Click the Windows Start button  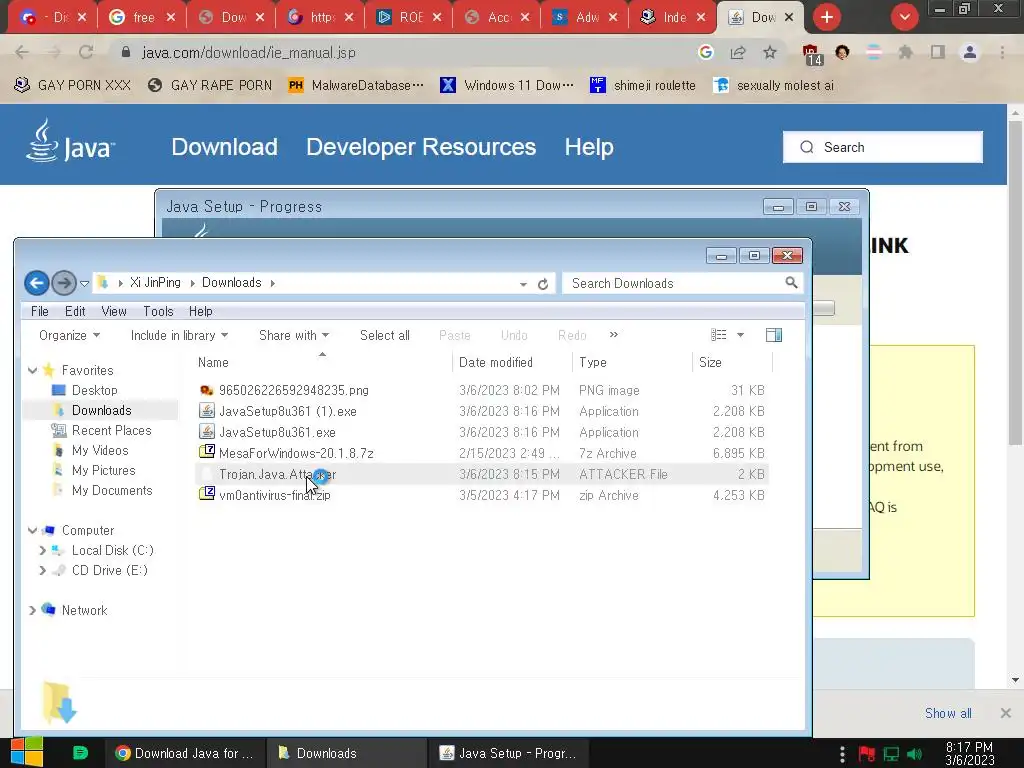[27, 752]
